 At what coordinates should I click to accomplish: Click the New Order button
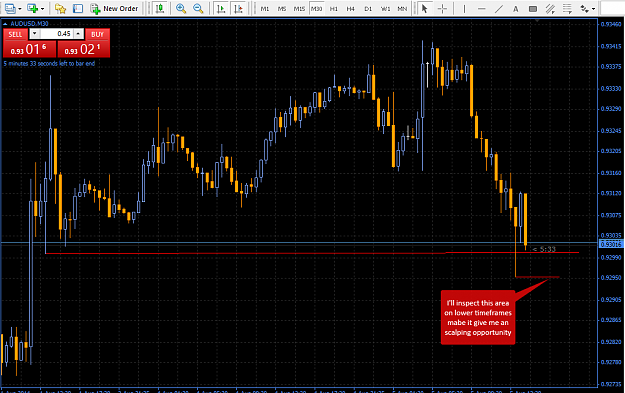(x=114, y=8)
